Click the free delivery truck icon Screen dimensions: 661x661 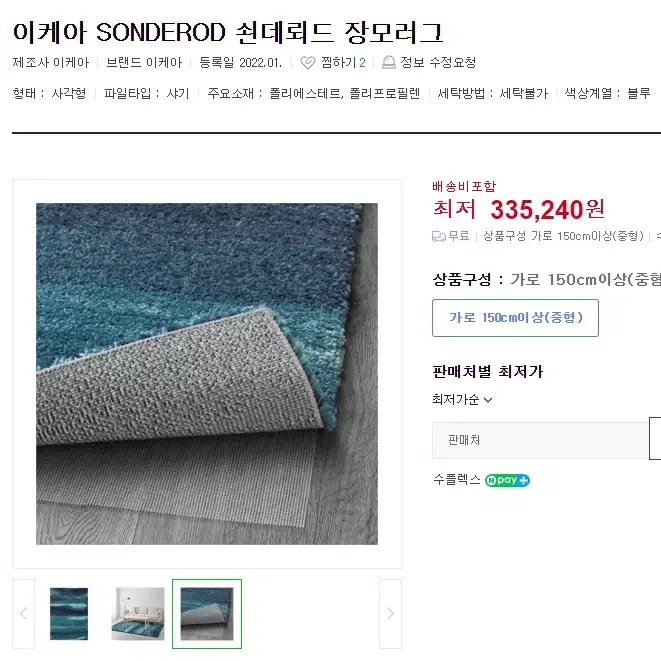point(439,236)
